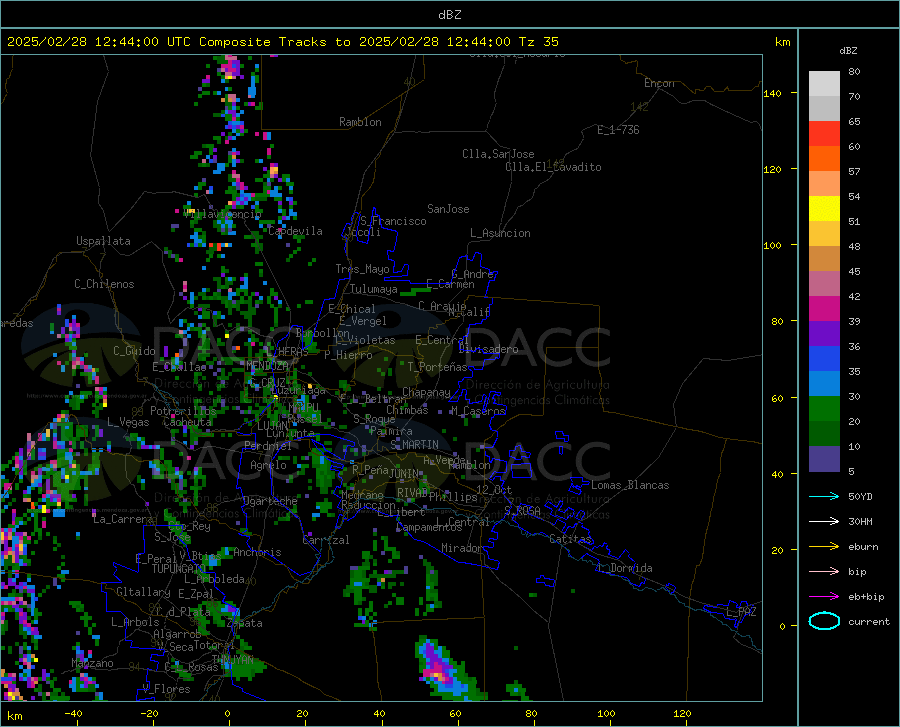Click the 39 dBZ magenta legend swatch

[x=824, y=309]
